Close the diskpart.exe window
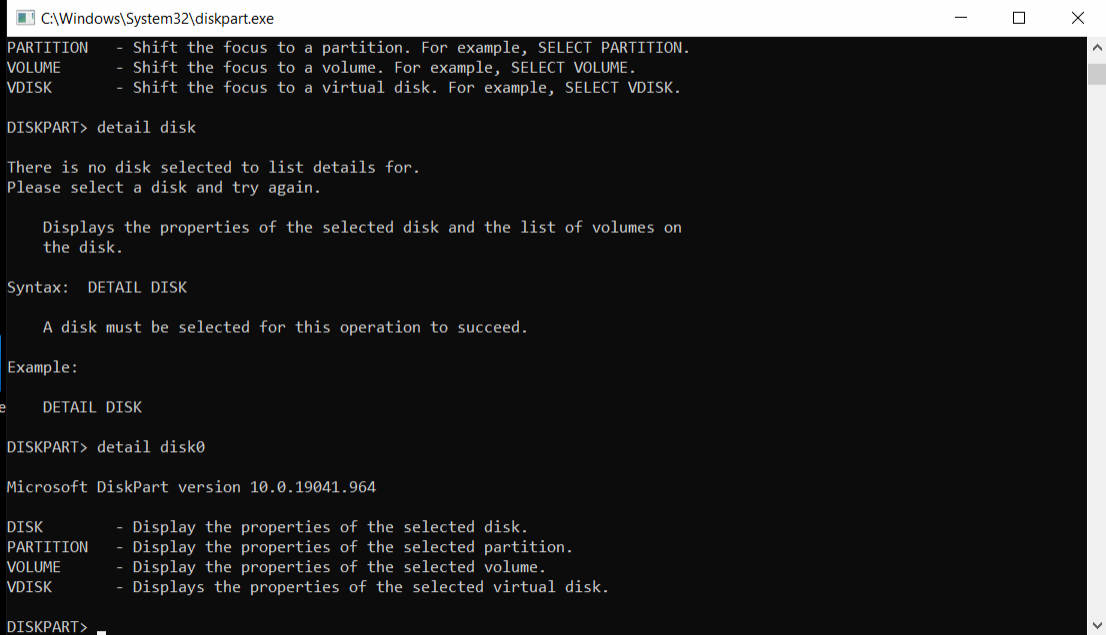This screenshot has width=1106, height=635. click(1077, 18)
